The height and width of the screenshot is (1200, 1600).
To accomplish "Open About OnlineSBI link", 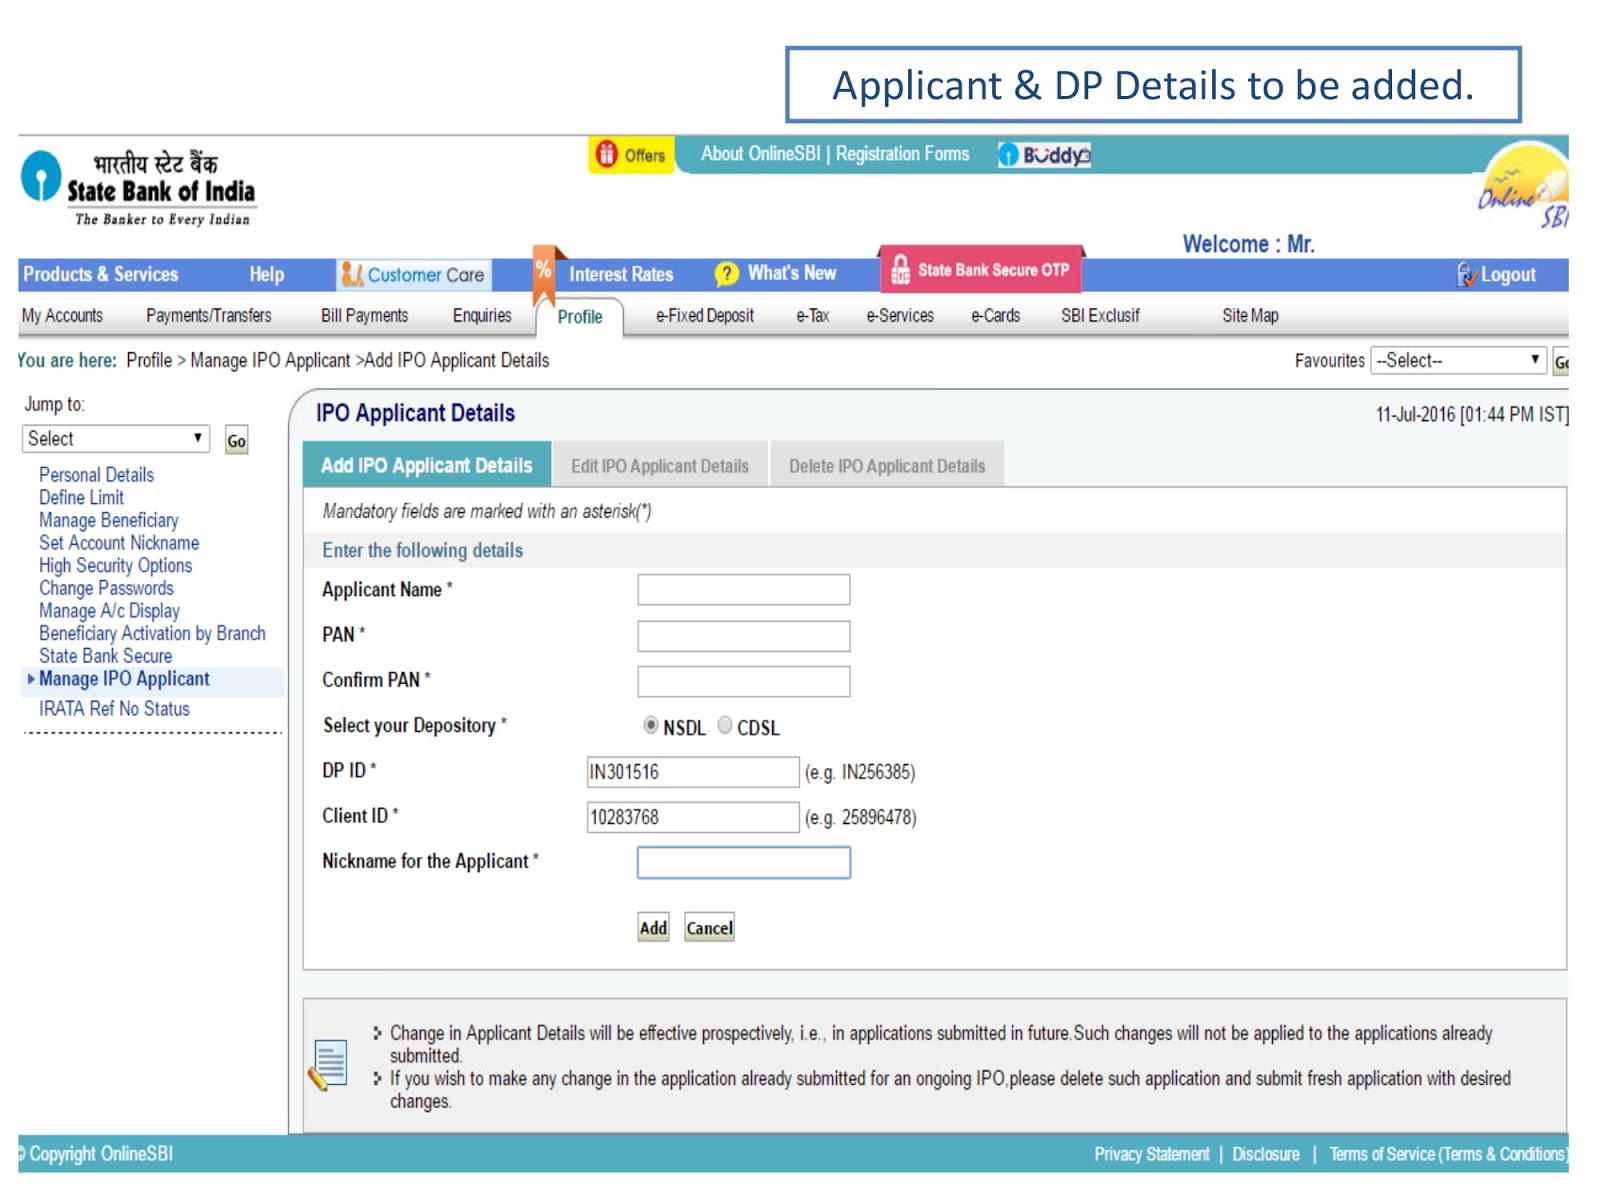I will point(760,154).
